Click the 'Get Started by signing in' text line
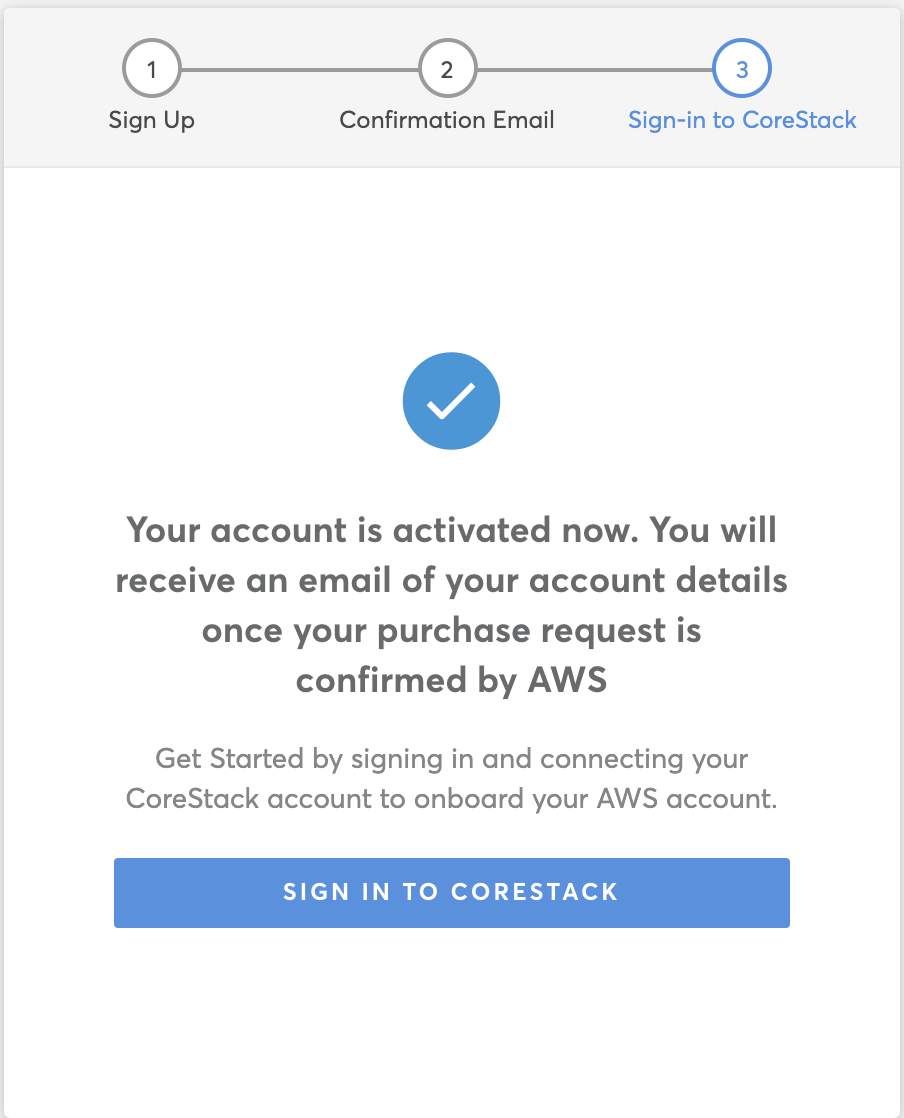 pos(451,759)
